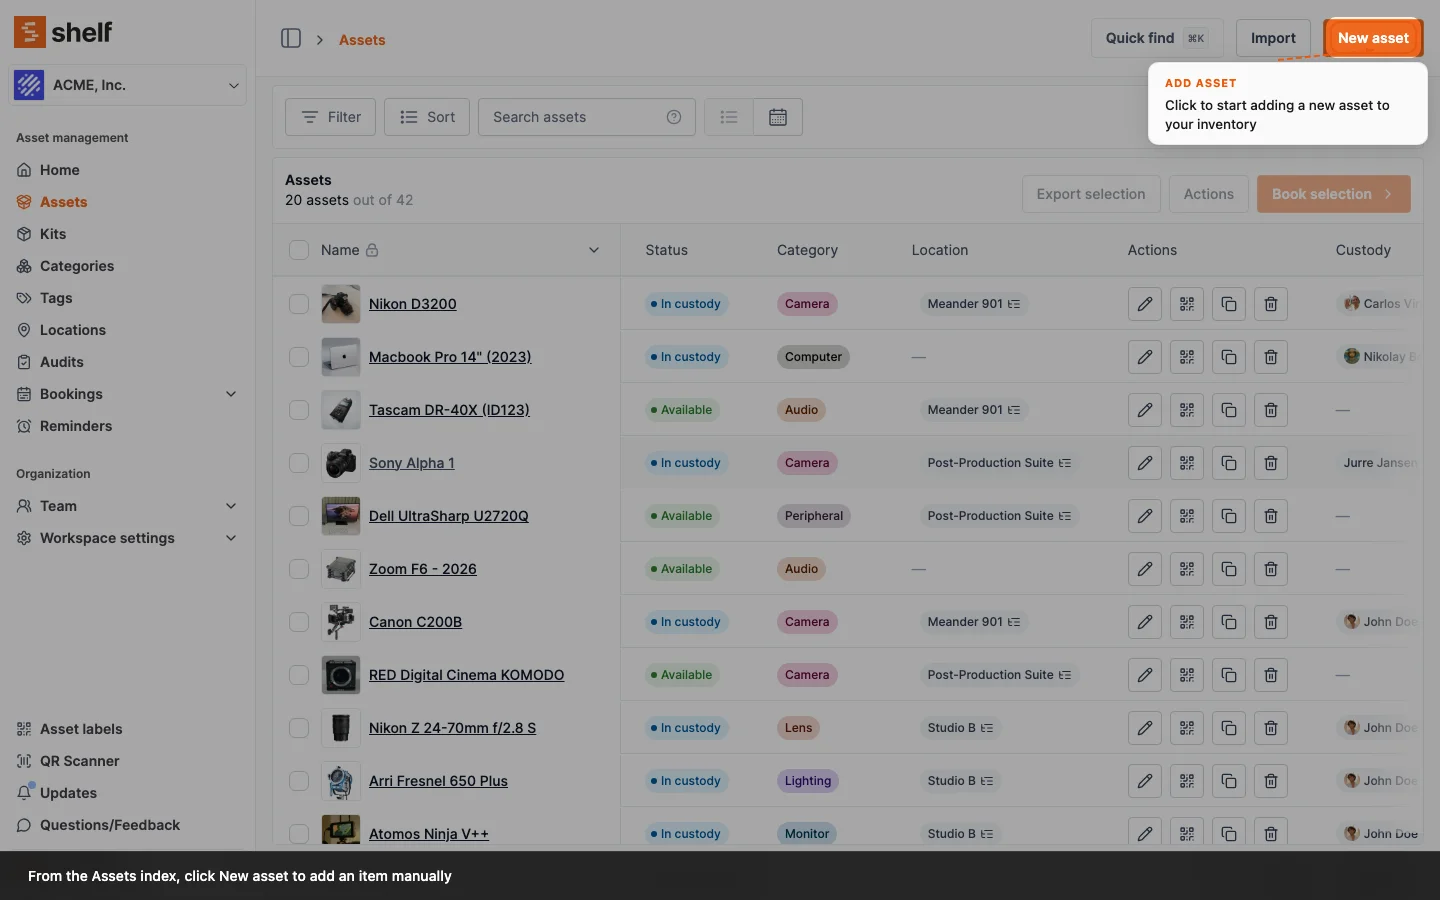Toggle the select-all checkbox in header
Screen dimensions: 1440x900
[299, 250]
